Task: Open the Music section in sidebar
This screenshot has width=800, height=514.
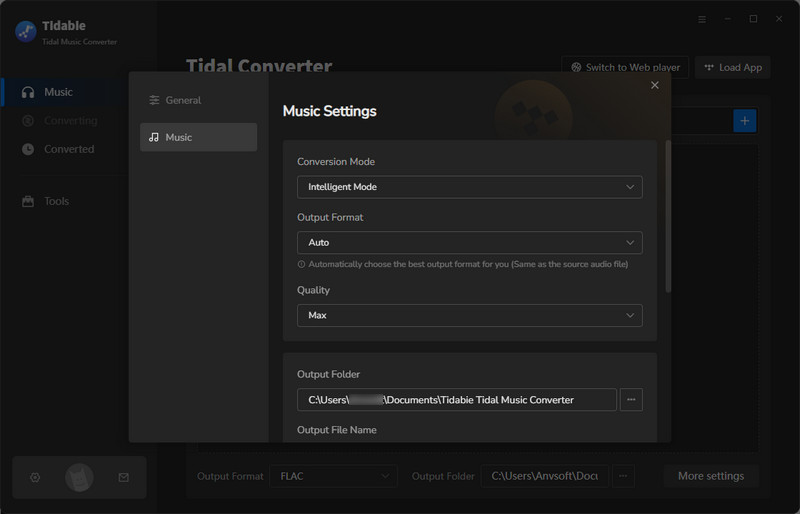Action: pos(64,92)
